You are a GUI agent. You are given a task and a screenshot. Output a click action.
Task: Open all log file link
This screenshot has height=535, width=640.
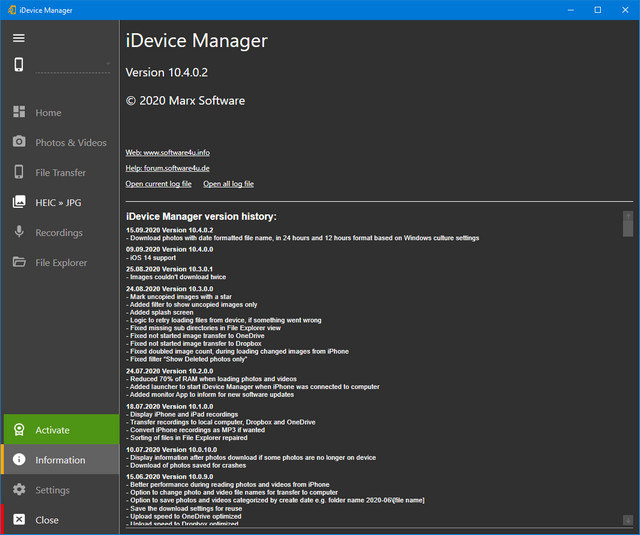coord(228,184)
